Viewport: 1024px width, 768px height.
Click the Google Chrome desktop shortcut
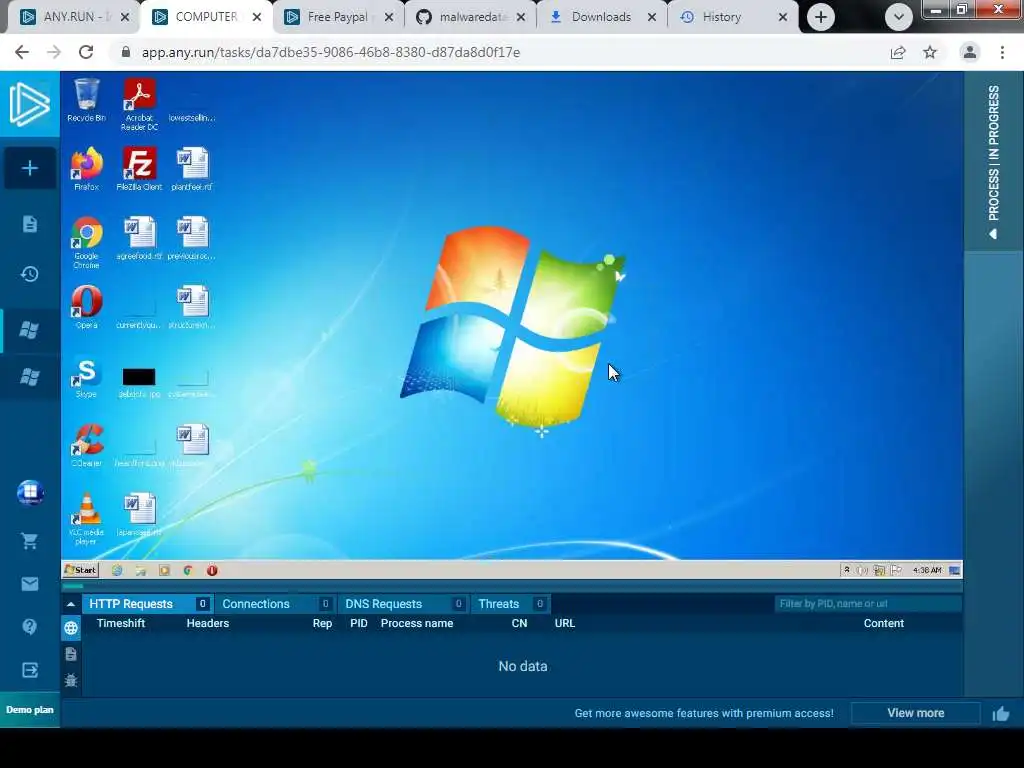pyautogui.click(x=86, y=242)
